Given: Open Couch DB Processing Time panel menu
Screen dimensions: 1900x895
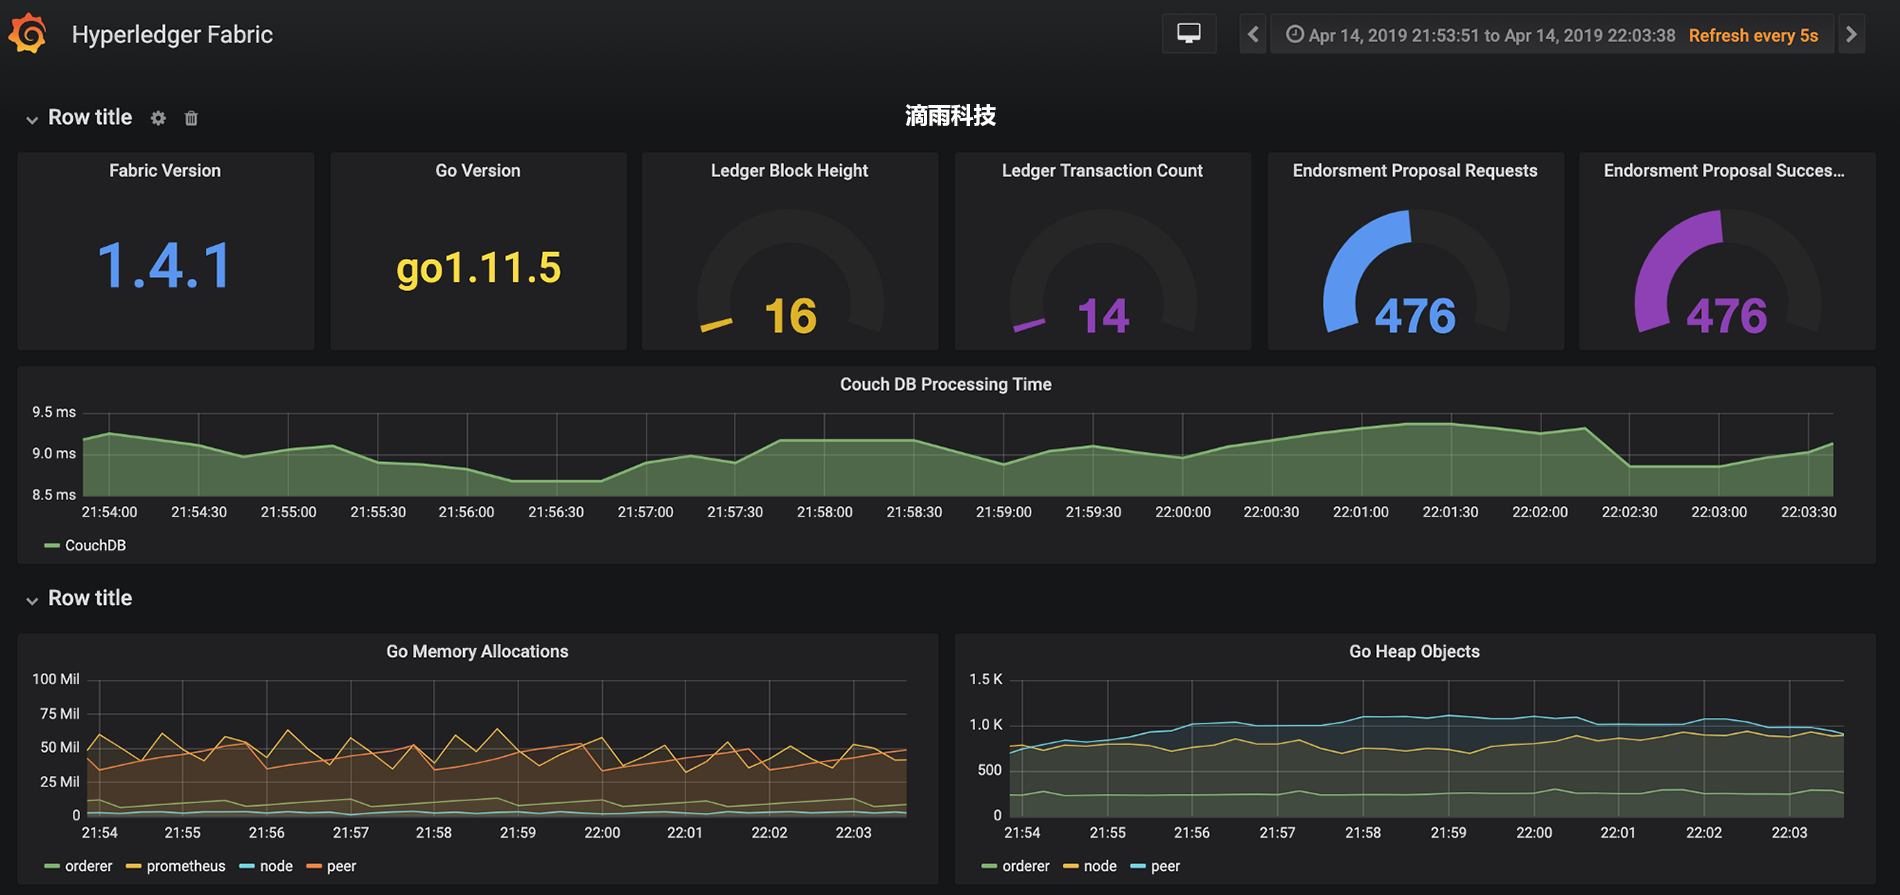Looking at the screenshot, I should pyautogui.click(x=945, y=385).
